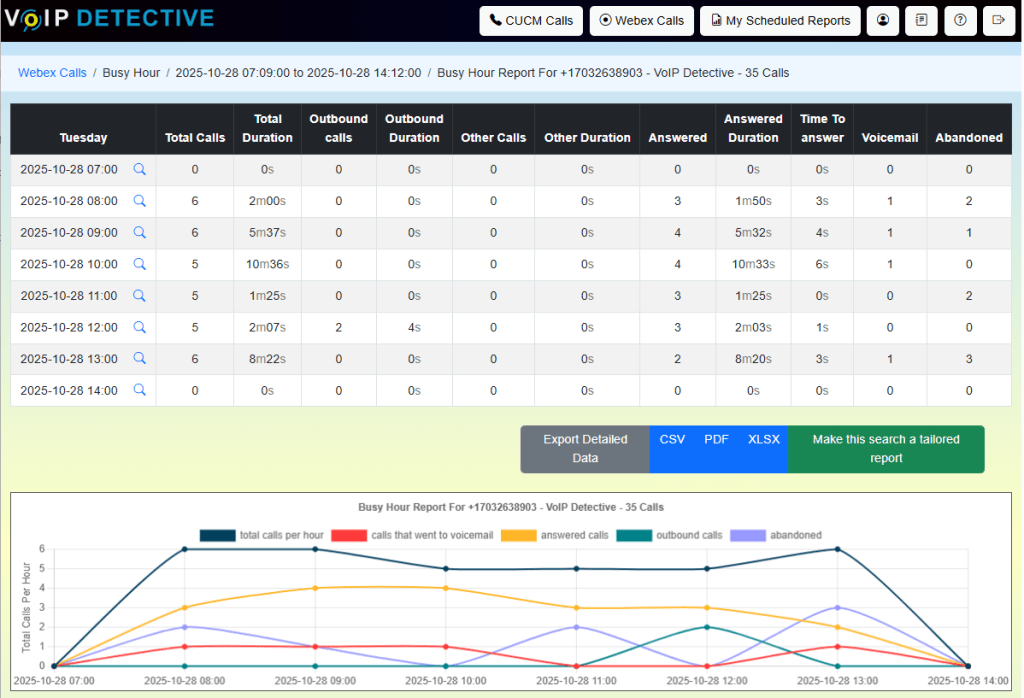Export the report as CSV
Viewport: 1024px width, 698px height.
coord(671,438)
